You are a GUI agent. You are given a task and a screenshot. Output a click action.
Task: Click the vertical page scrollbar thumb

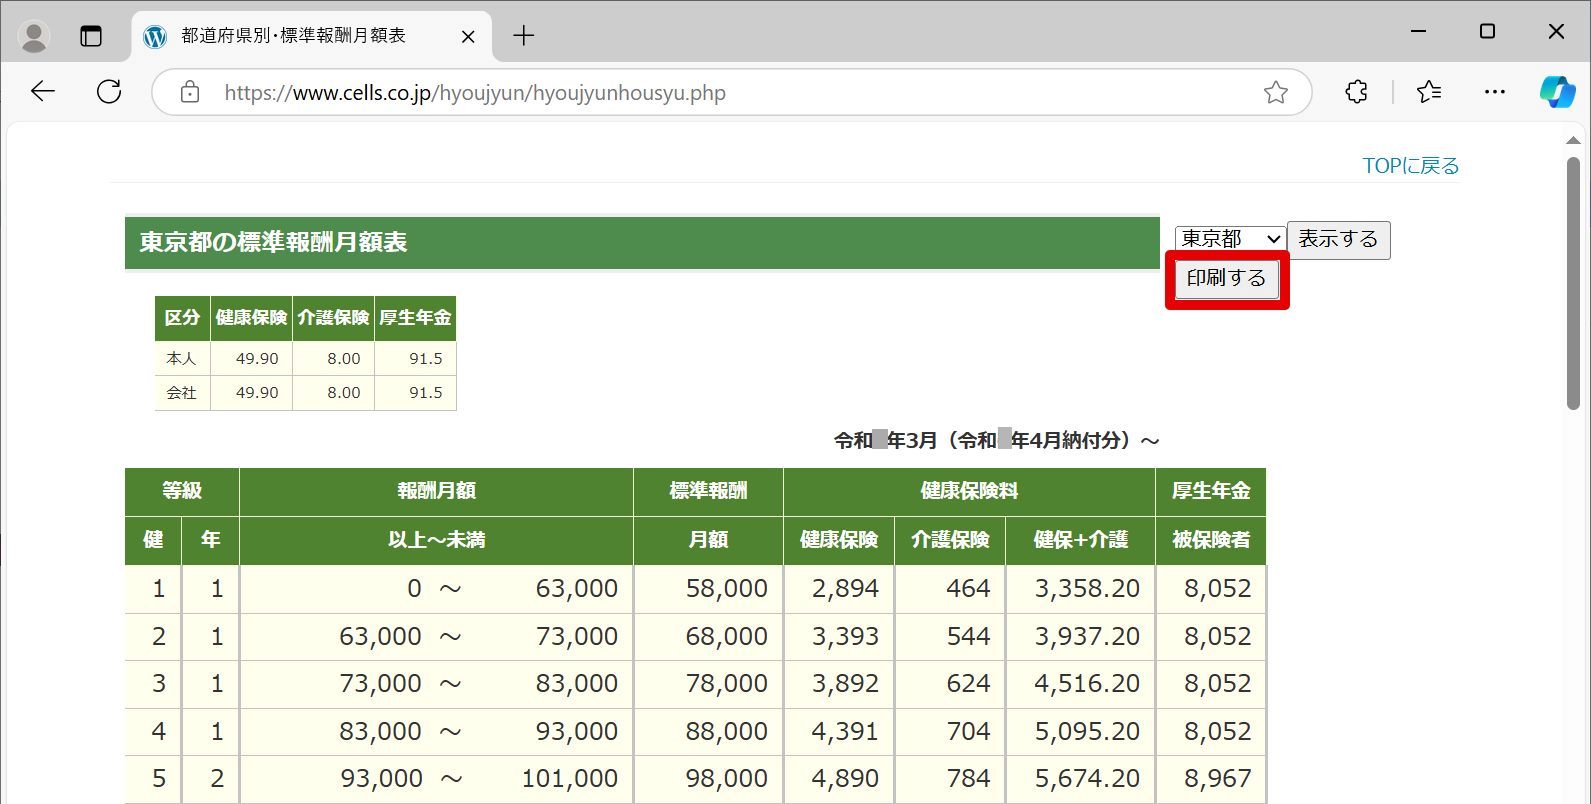pyautogui.click(x=1573, y=283)
